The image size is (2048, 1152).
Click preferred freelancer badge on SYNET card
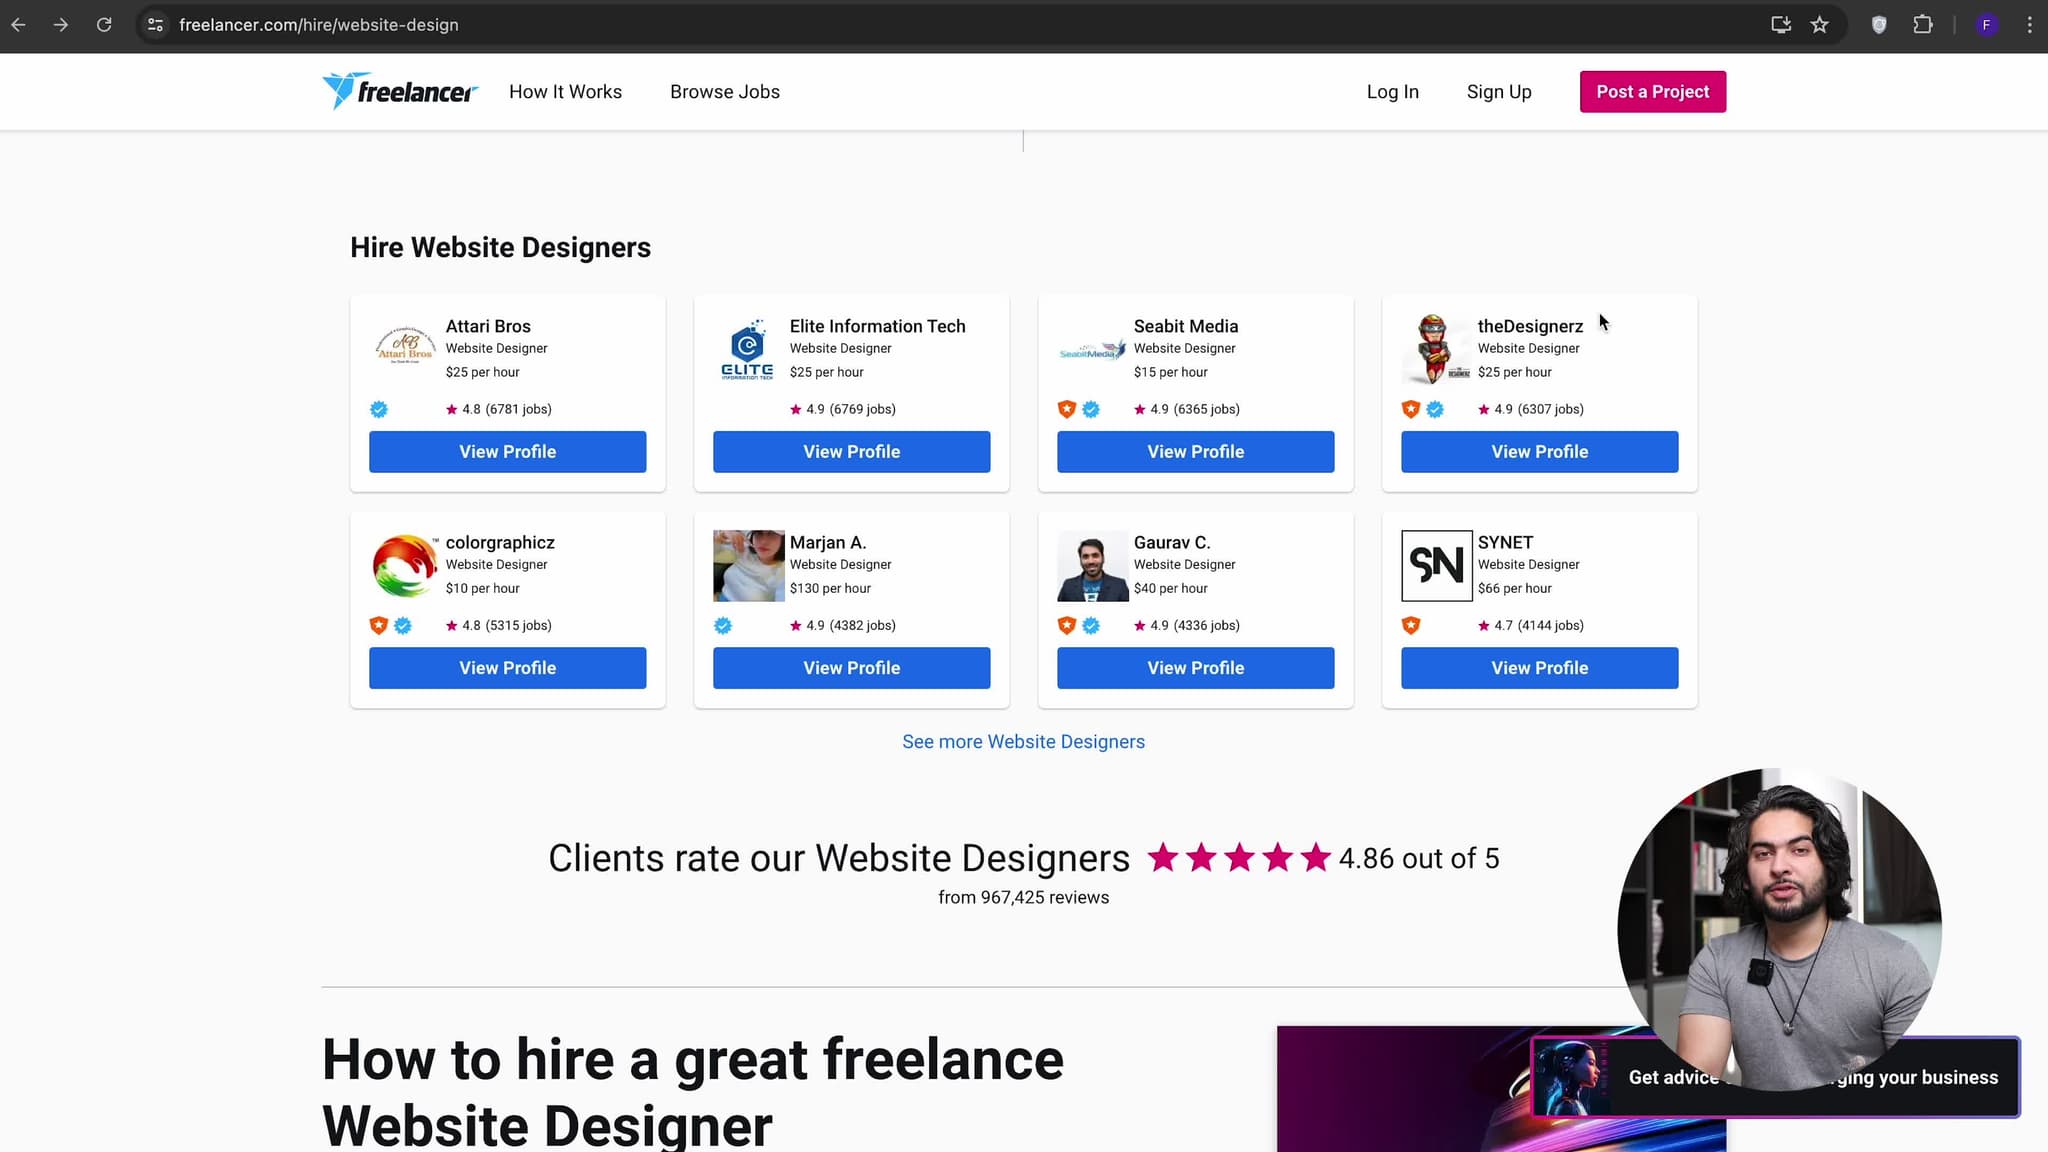1411,625
